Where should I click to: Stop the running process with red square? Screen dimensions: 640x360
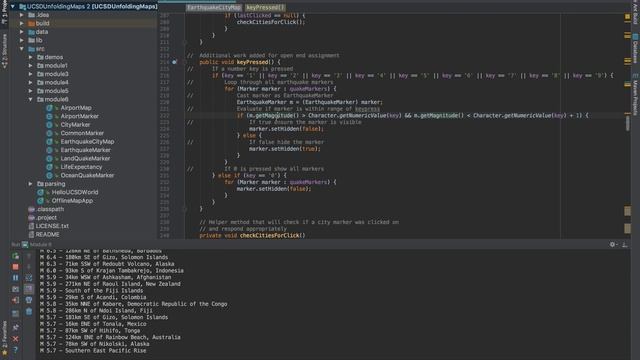click(x=16, y=267)
